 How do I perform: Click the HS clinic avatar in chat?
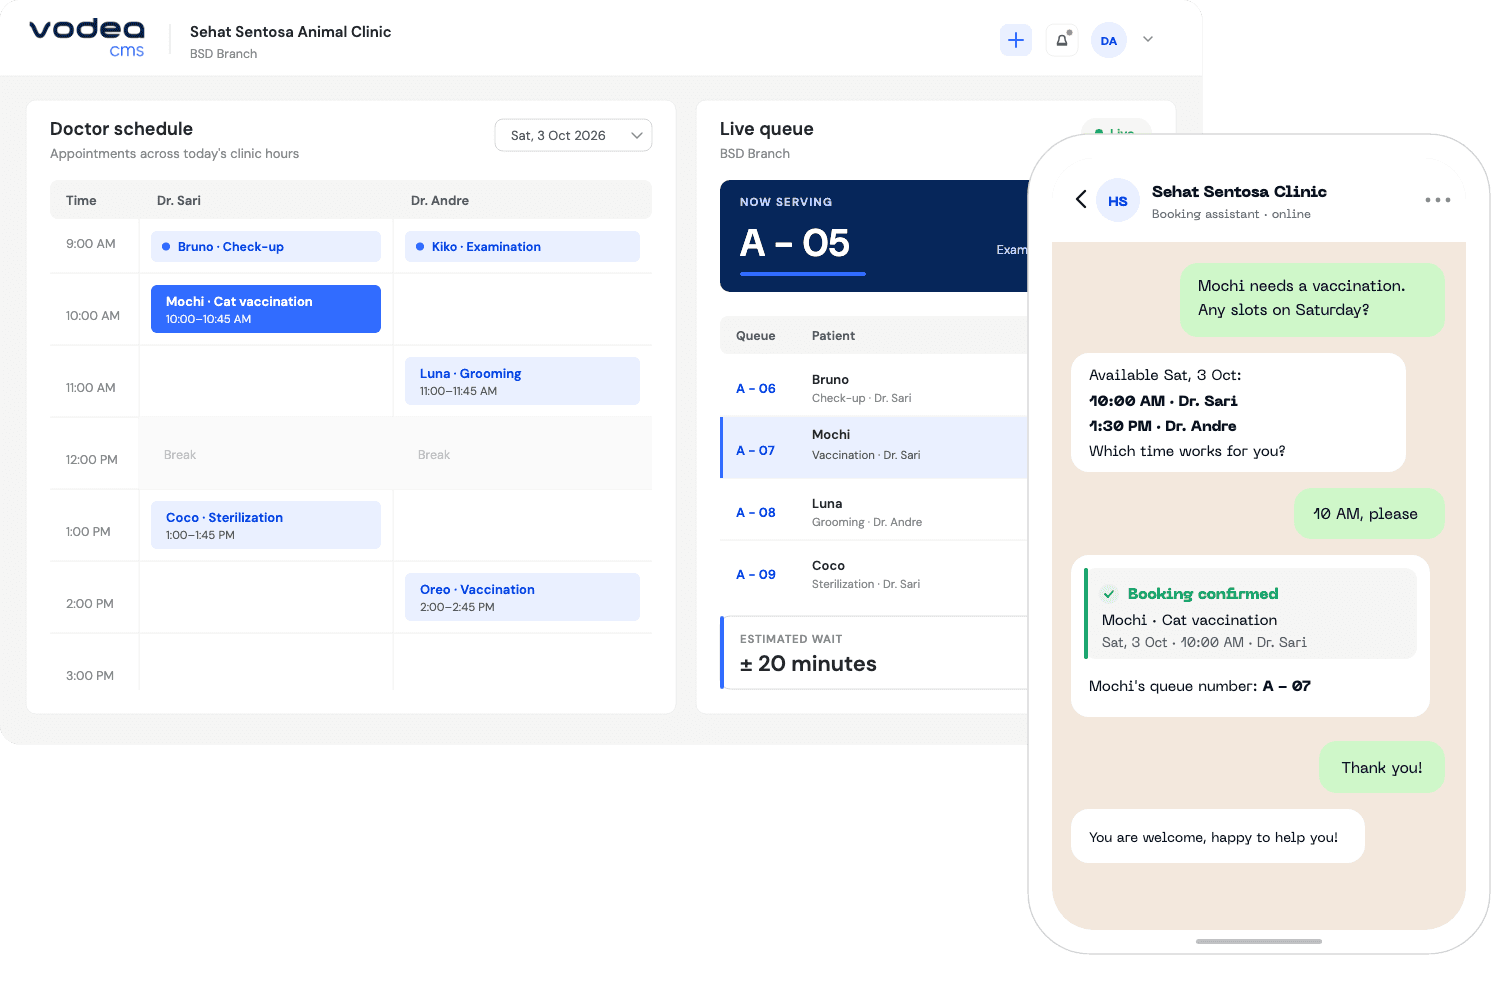tap(1118, 201)
